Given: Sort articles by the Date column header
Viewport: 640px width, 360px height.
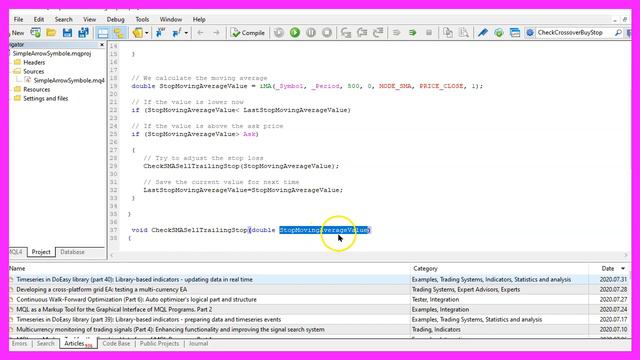Looking at the screenshot, I should [x=609, y=269].
